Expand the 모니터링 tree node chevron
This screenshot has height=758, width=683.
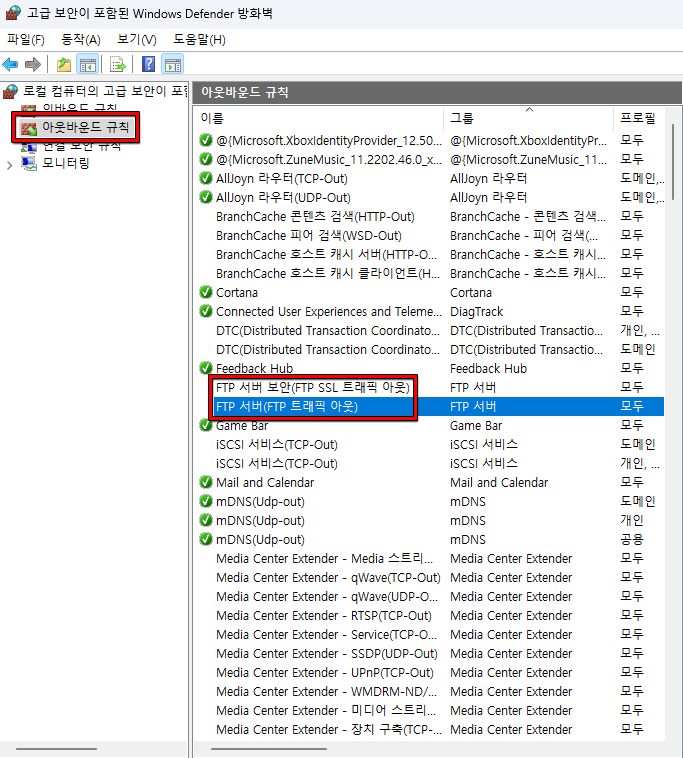(x=10, y=165)
